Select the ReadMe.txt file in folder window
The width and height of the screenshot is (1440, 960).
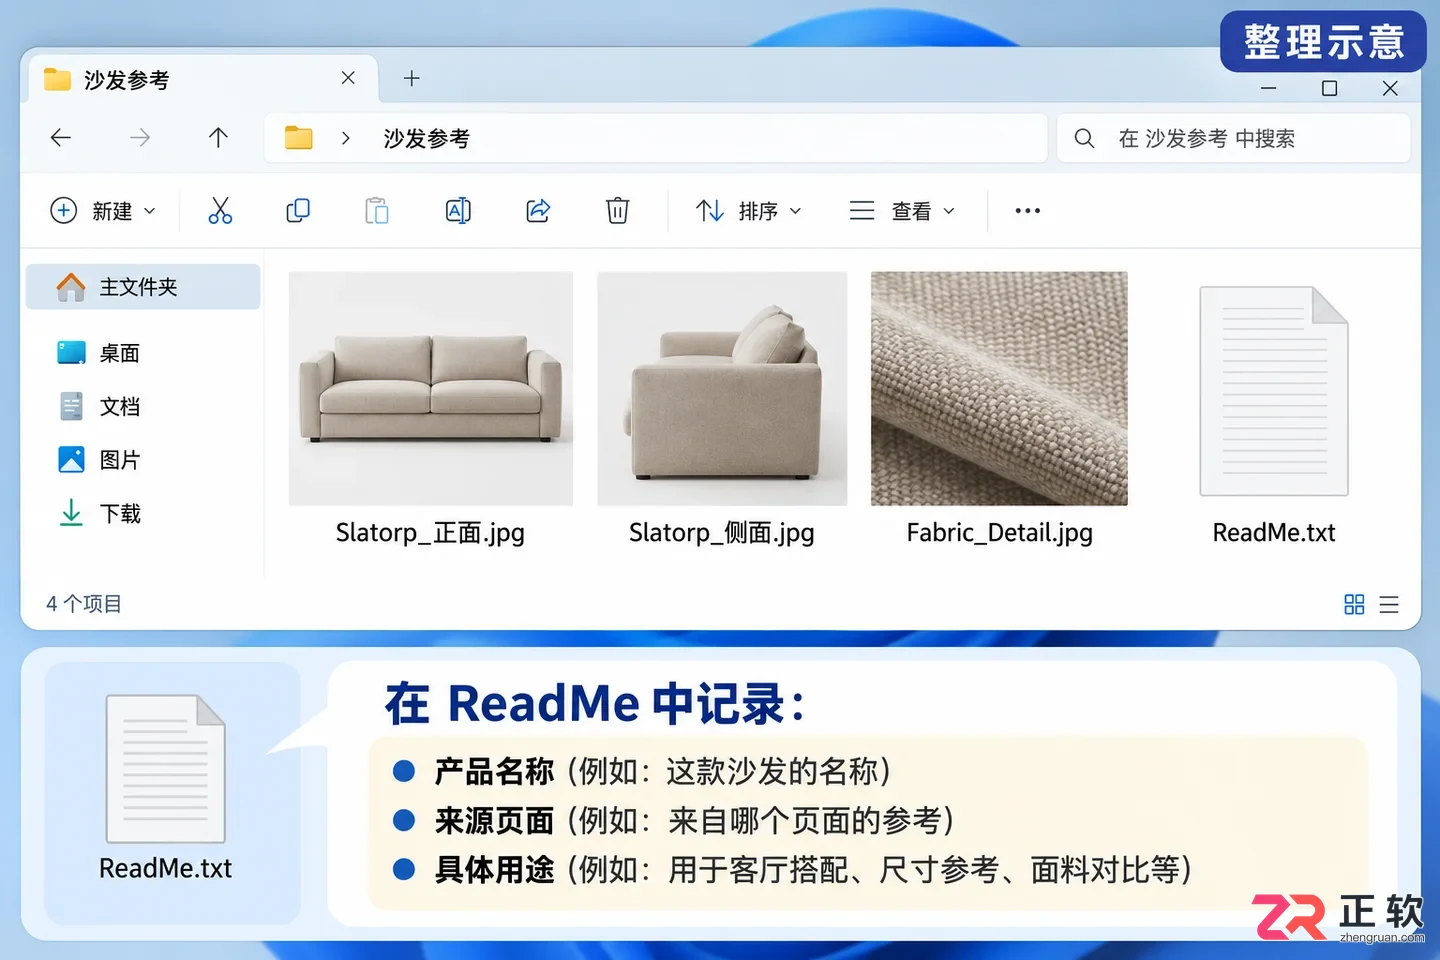point(1274,391)
